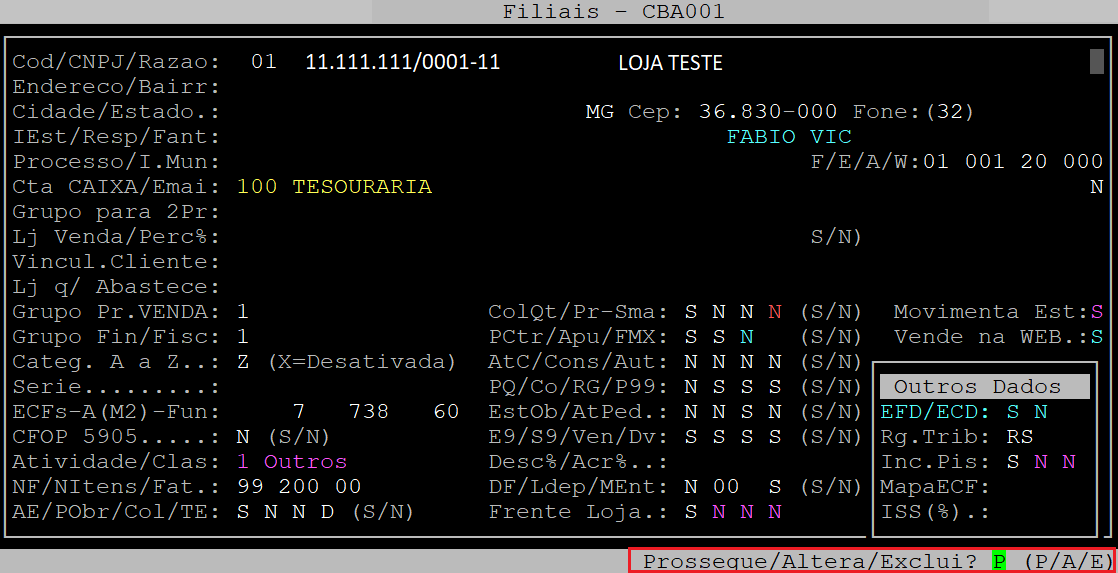The height and width of the screenshot is (573, 1118).
Task: Toggle the CFOP 5905 N value
Action: (x=243, y=437)
